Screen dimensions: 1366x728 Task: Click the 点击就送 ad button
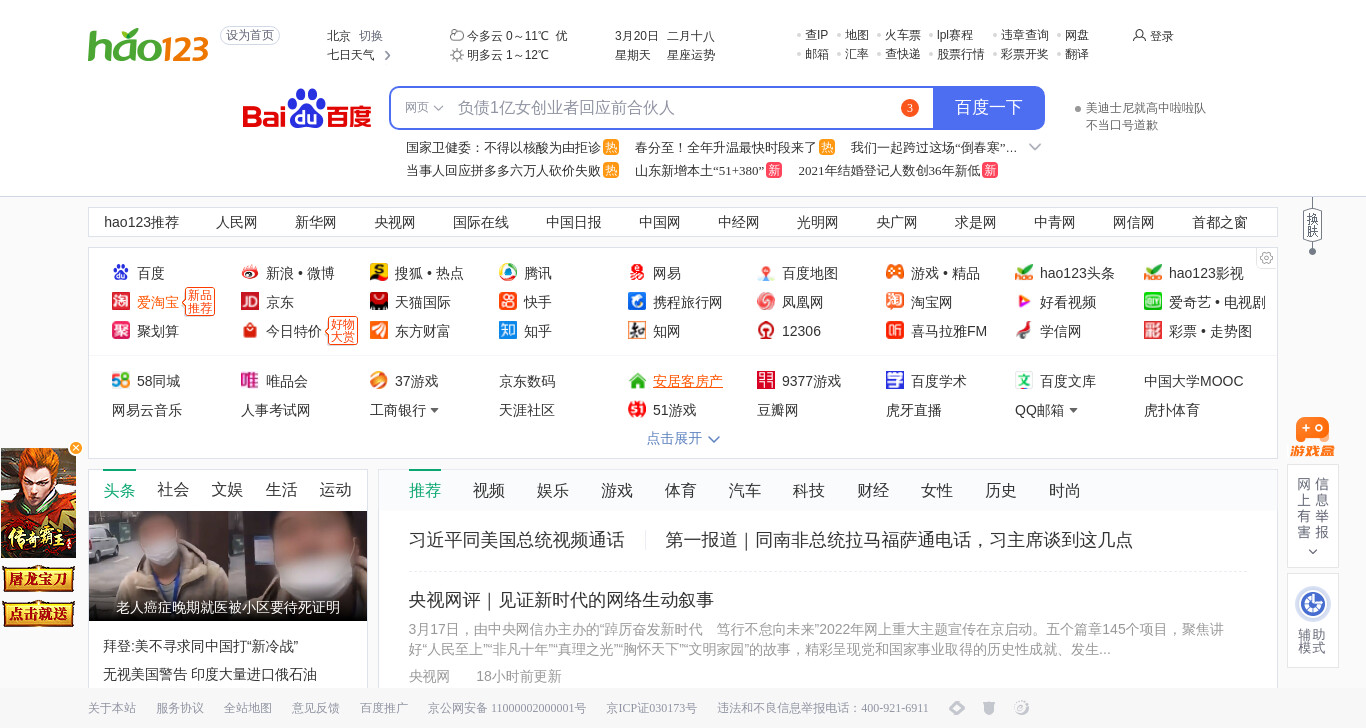[x=38, y=613]
